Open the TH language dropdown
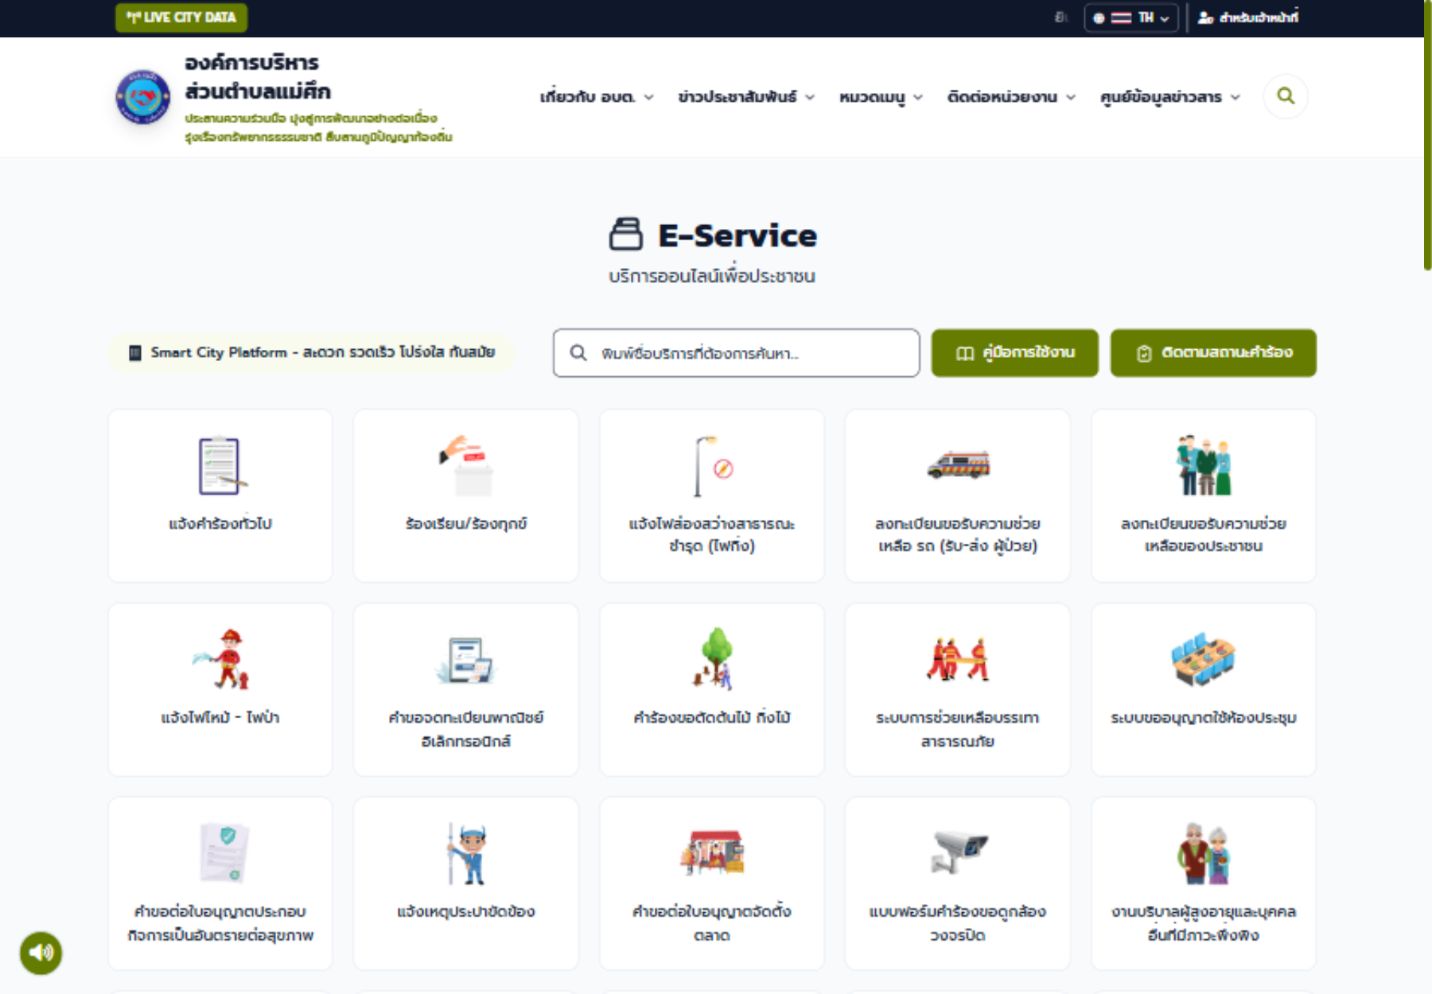Viewport: 1432px width, 994px height. pyautogui.click(x=1132, y=18)
